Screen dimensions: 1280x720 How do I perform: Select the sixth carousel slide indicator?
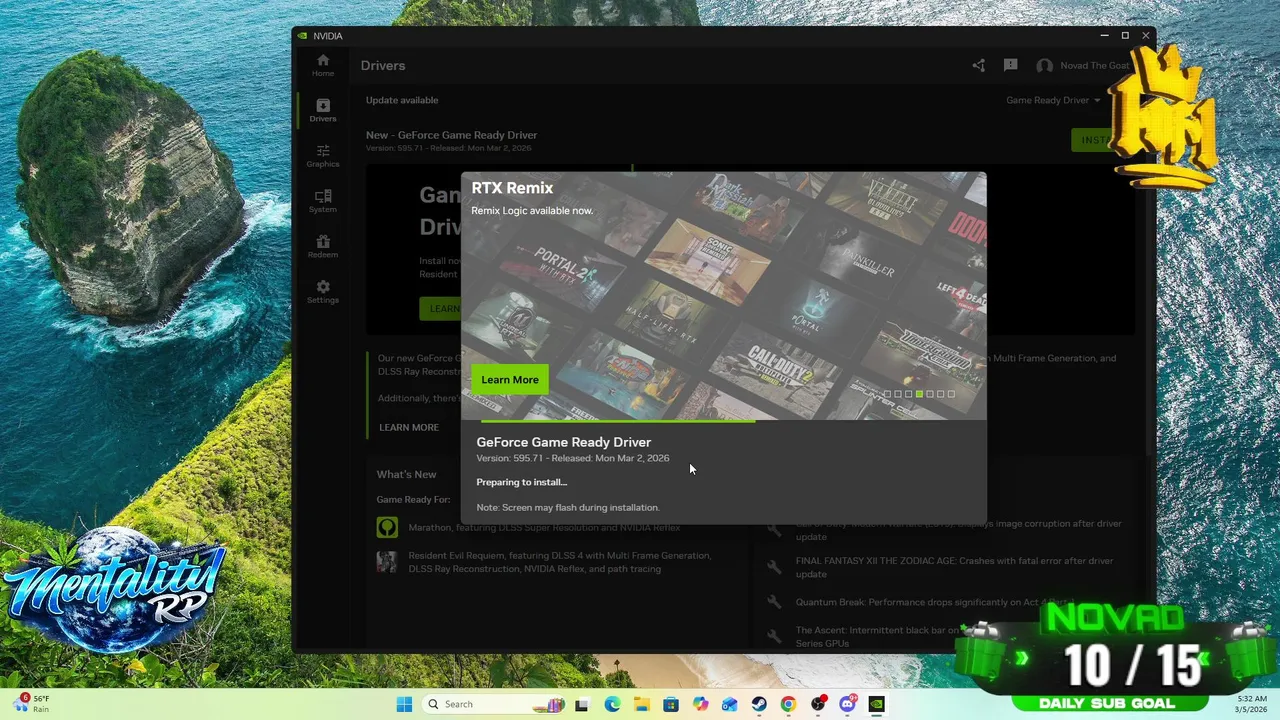point(940,394)
